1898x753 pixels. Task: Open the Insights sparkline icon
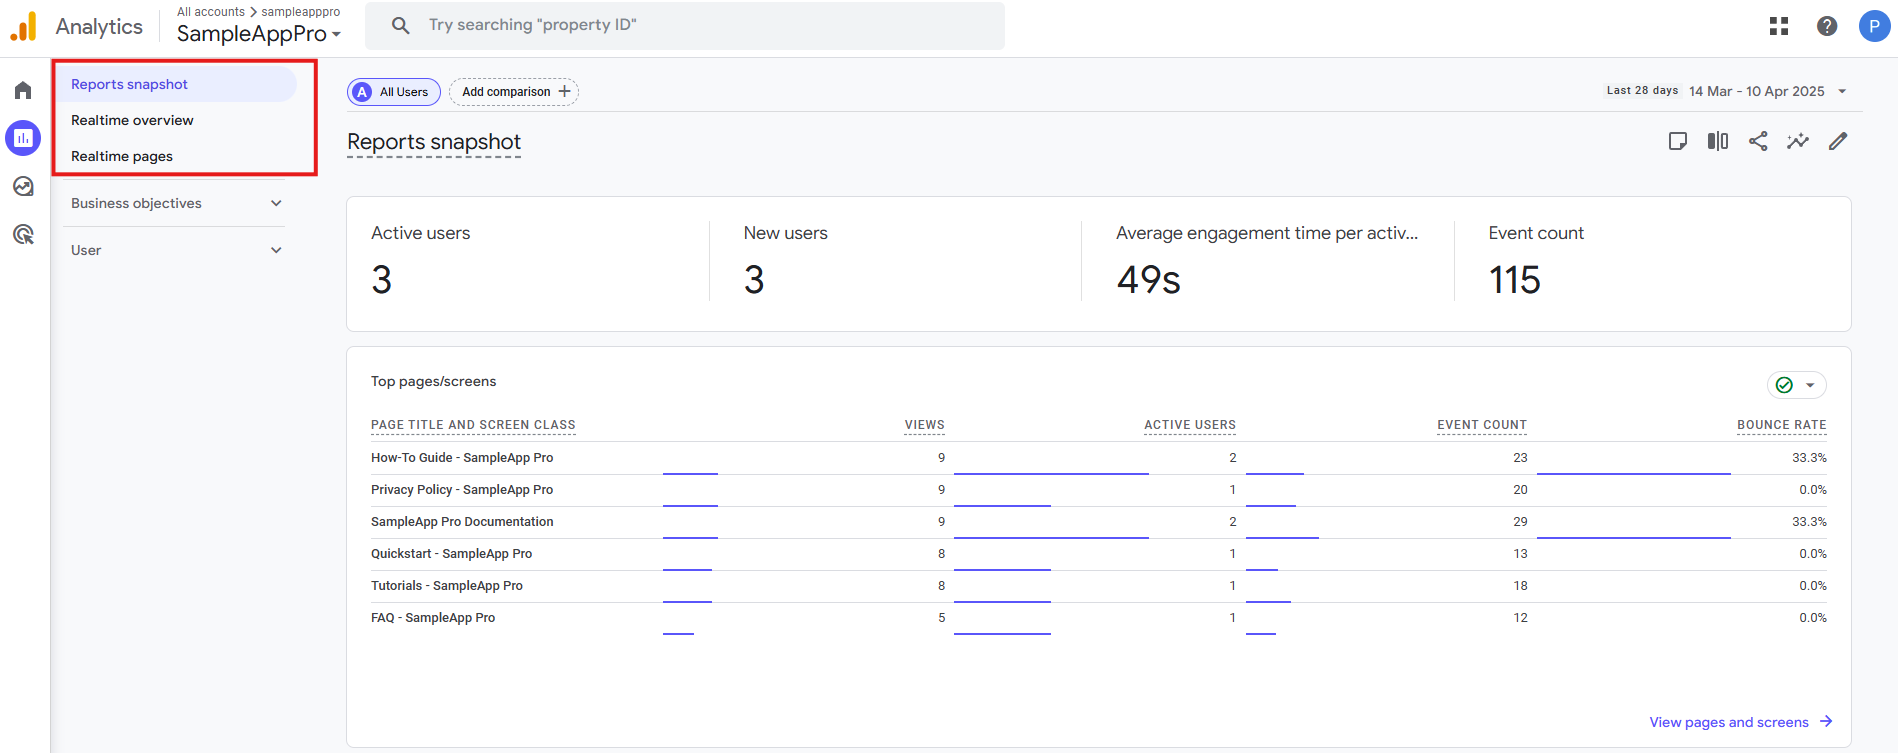coord(1798,141)
